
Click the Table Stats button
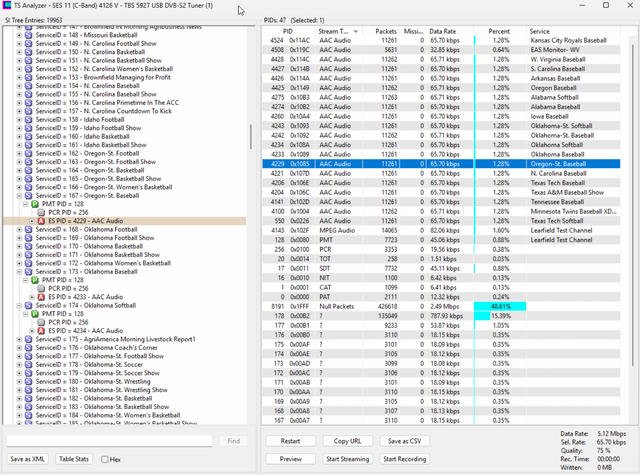[74, 459]
